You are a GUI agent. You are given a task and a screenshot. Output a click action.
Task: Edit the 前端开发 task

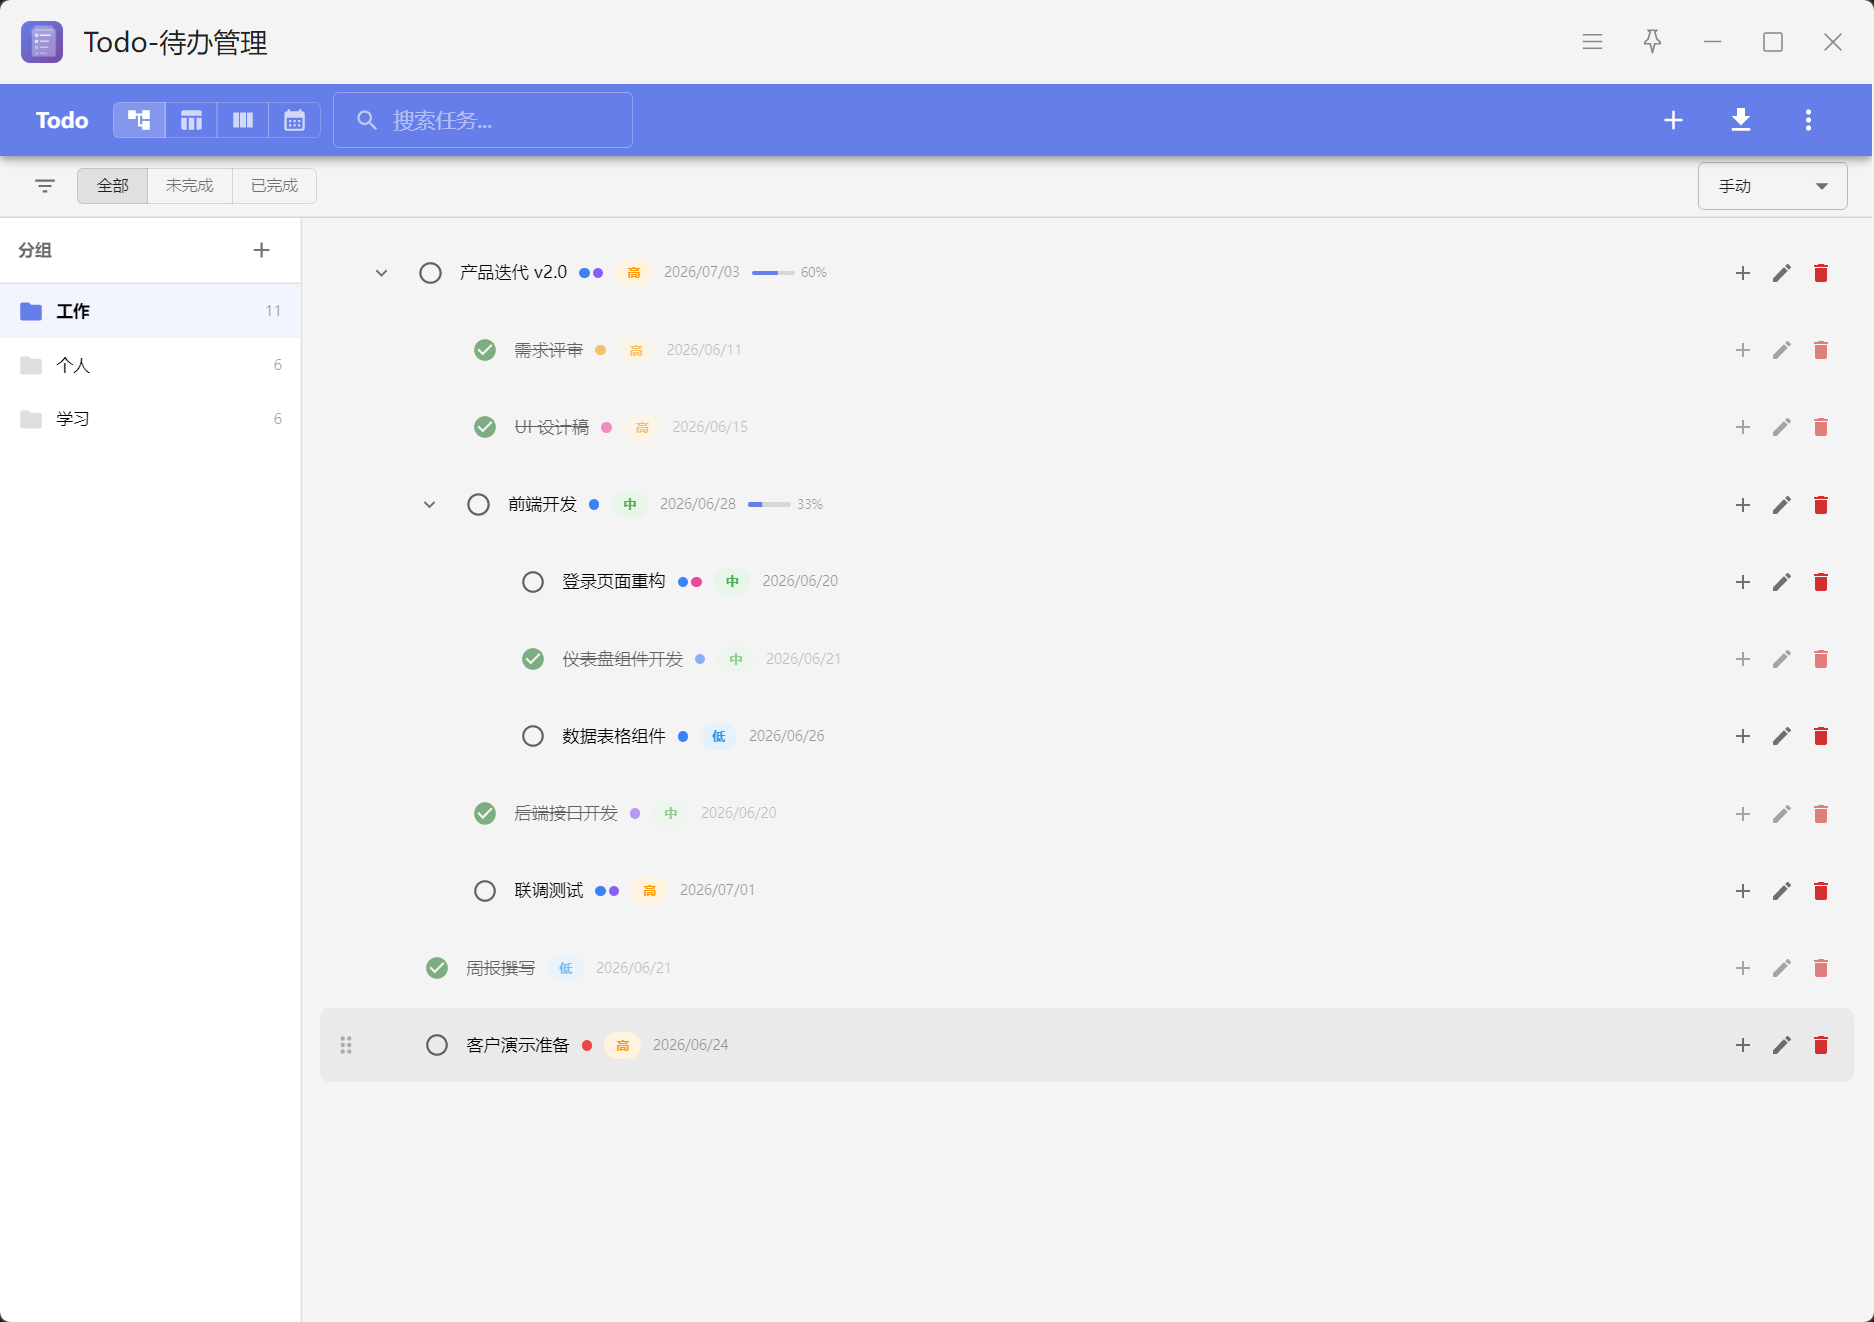click(x=1782, y=505)
